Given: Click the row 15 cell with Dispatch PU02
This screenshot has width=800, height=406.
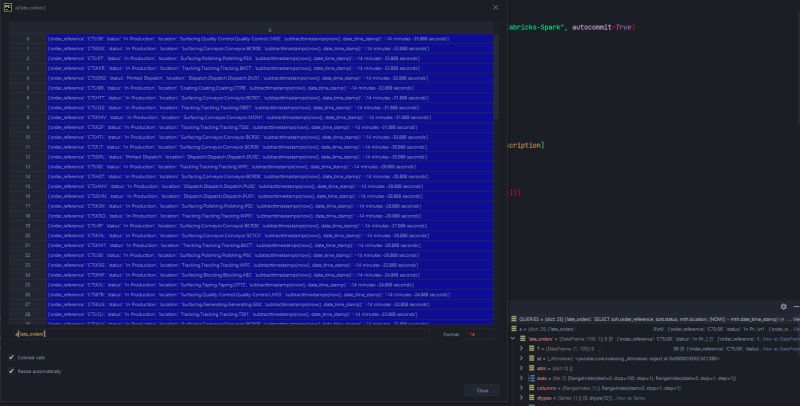Looking at the screenshot, I should click(270, 186).
